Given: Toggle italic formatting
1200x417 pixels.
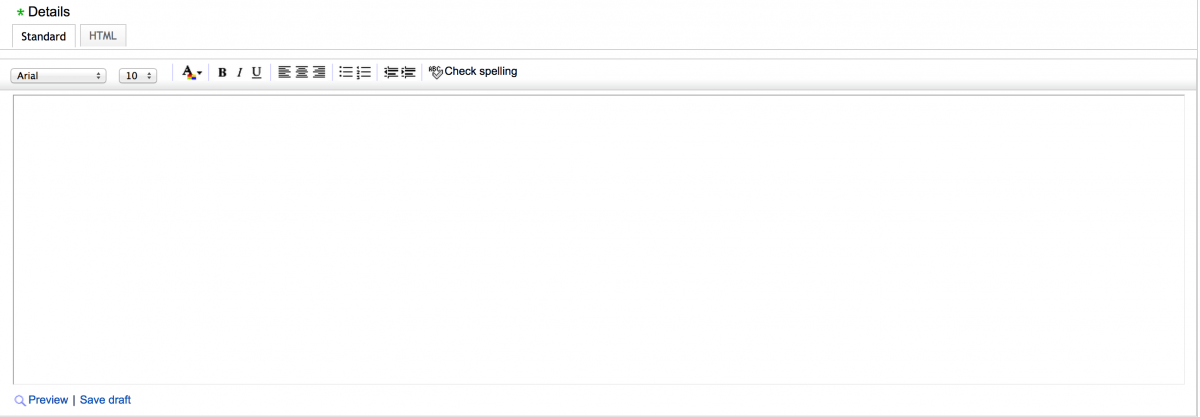Looking at the screenshot, I should click(239, 73).
